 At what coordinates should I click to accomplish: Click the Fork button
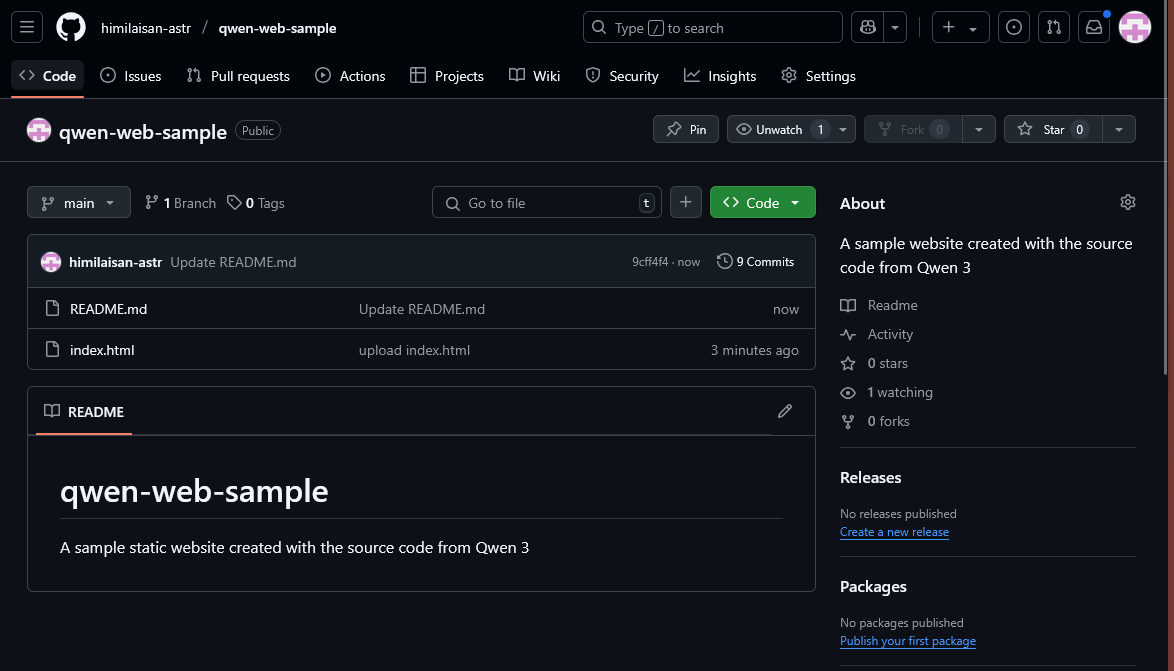(913, 130)
